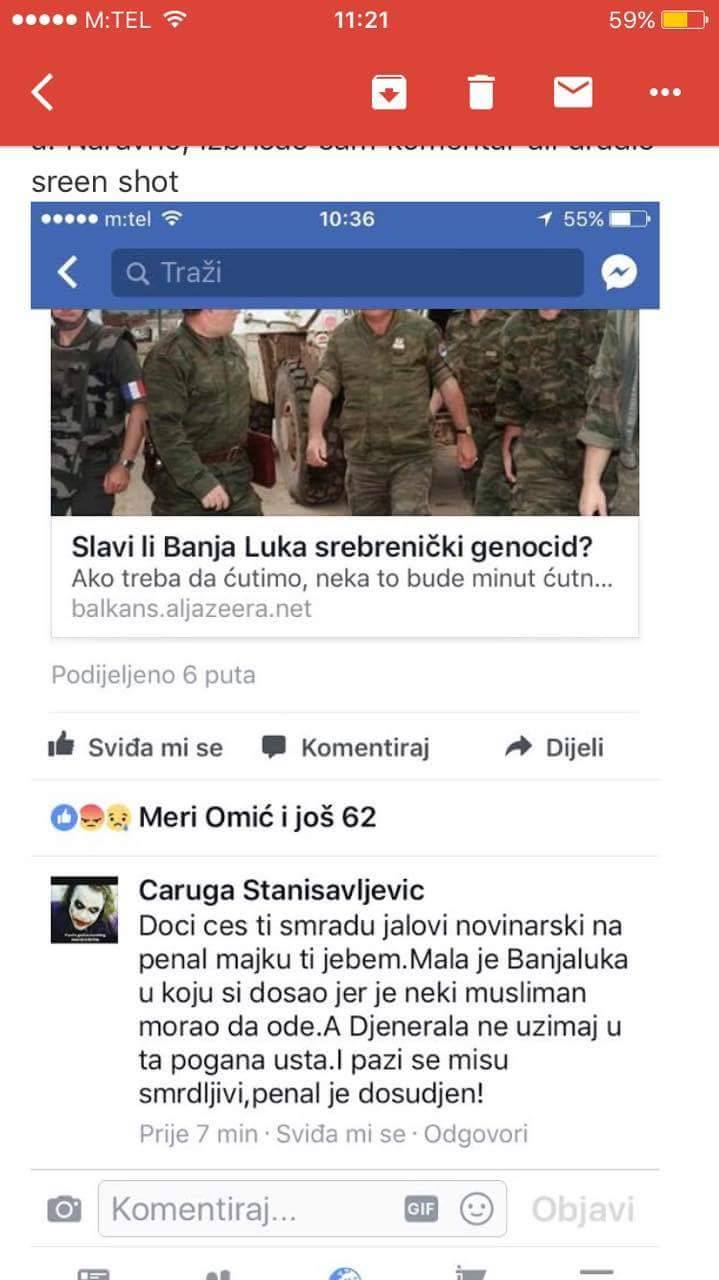Open the Al Jazeera article photo
This screenshot has height=1280, width=719.
tap(345, 412)
